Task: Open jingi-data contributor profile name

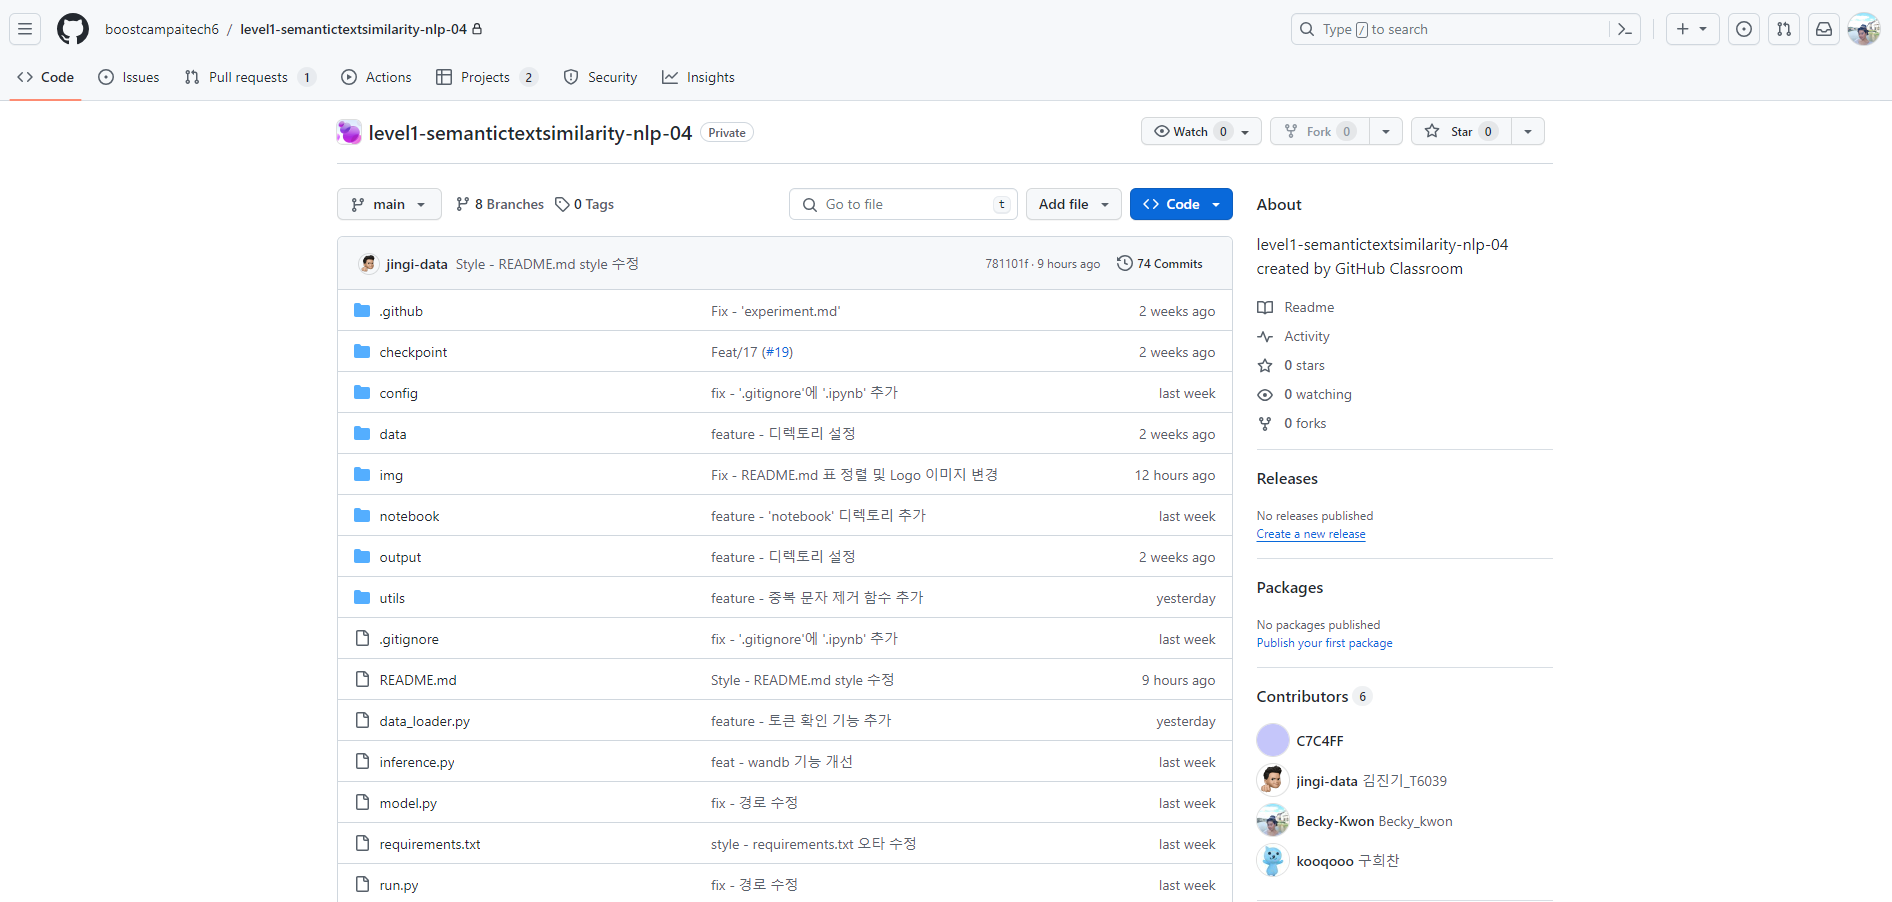Action: pyautogui.click(x=1327, y=781)
